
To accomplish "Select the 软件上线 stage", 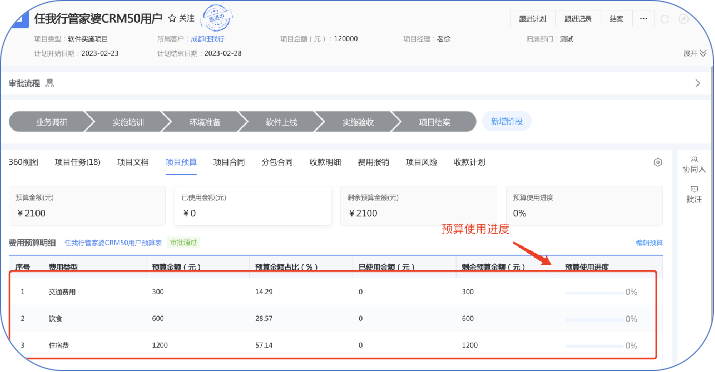I will (x=281, y=122).
